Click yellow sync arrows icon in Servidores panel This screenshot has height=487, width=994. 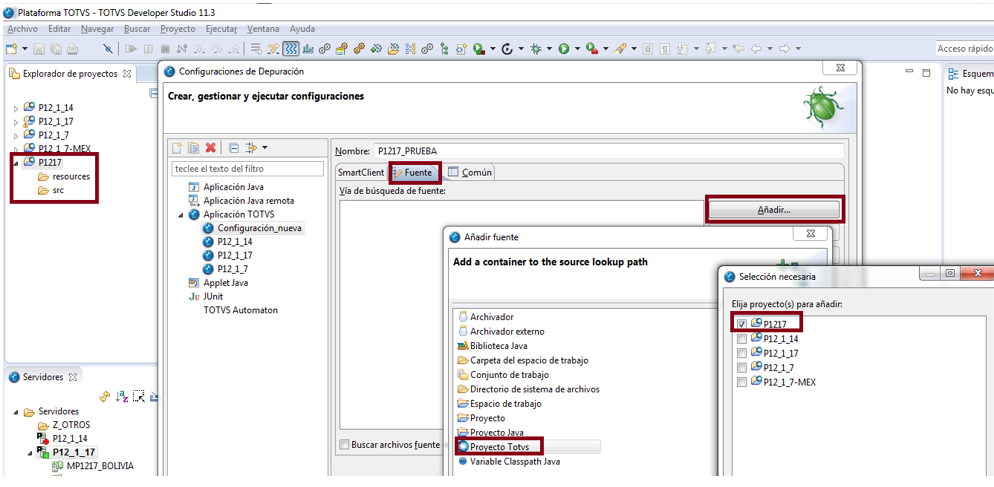[106, 397]
